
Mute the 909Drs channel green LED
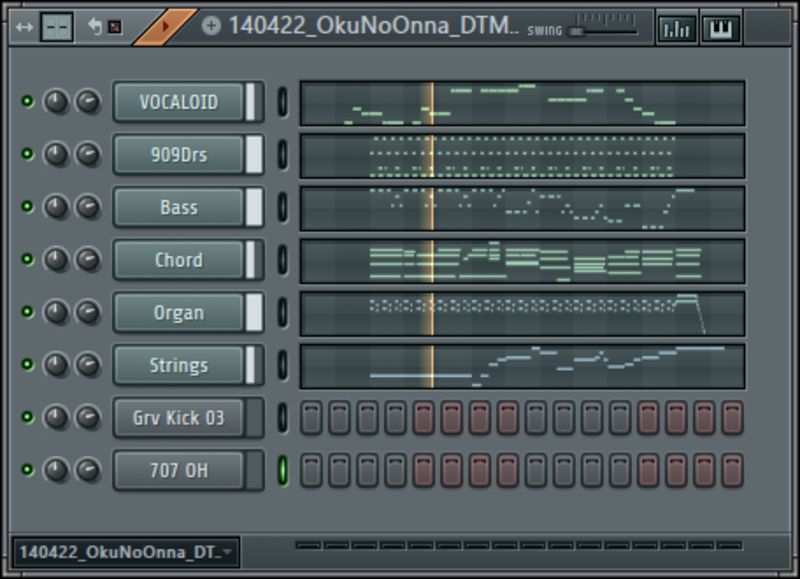coord(28,154)
